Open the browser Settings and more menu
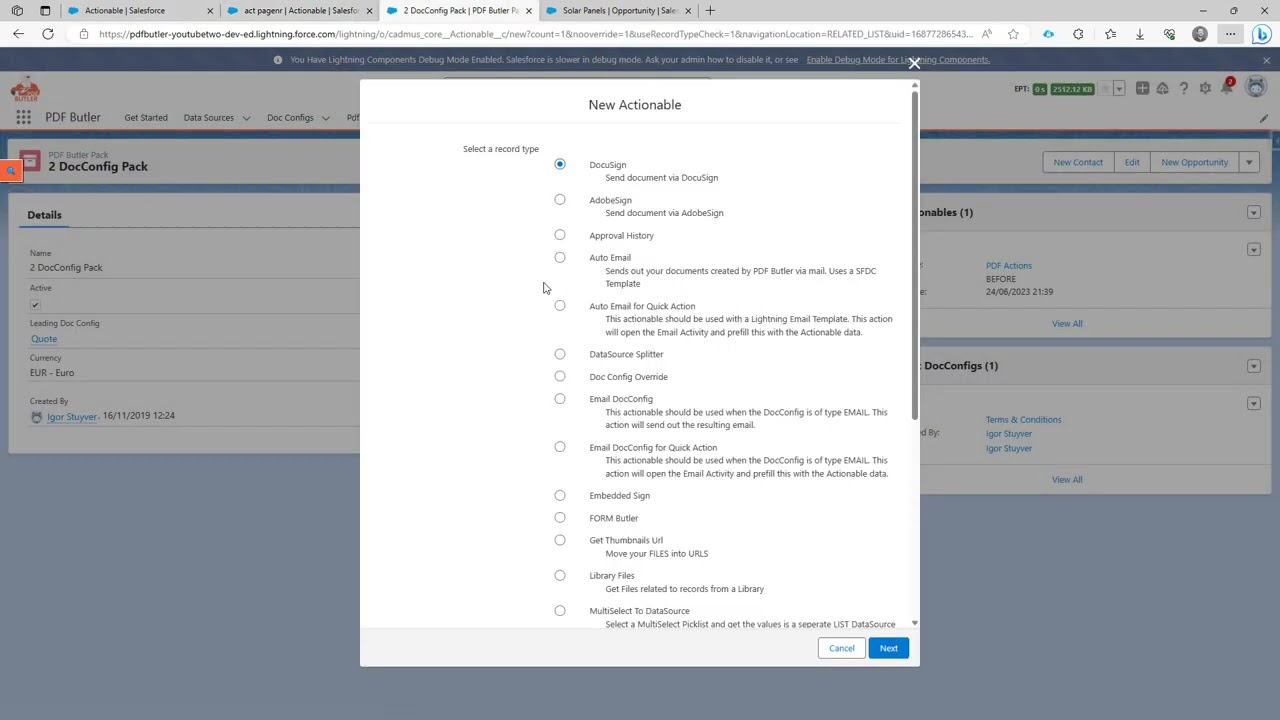This screenshot has width=1280, height=720. (1230, 34)
